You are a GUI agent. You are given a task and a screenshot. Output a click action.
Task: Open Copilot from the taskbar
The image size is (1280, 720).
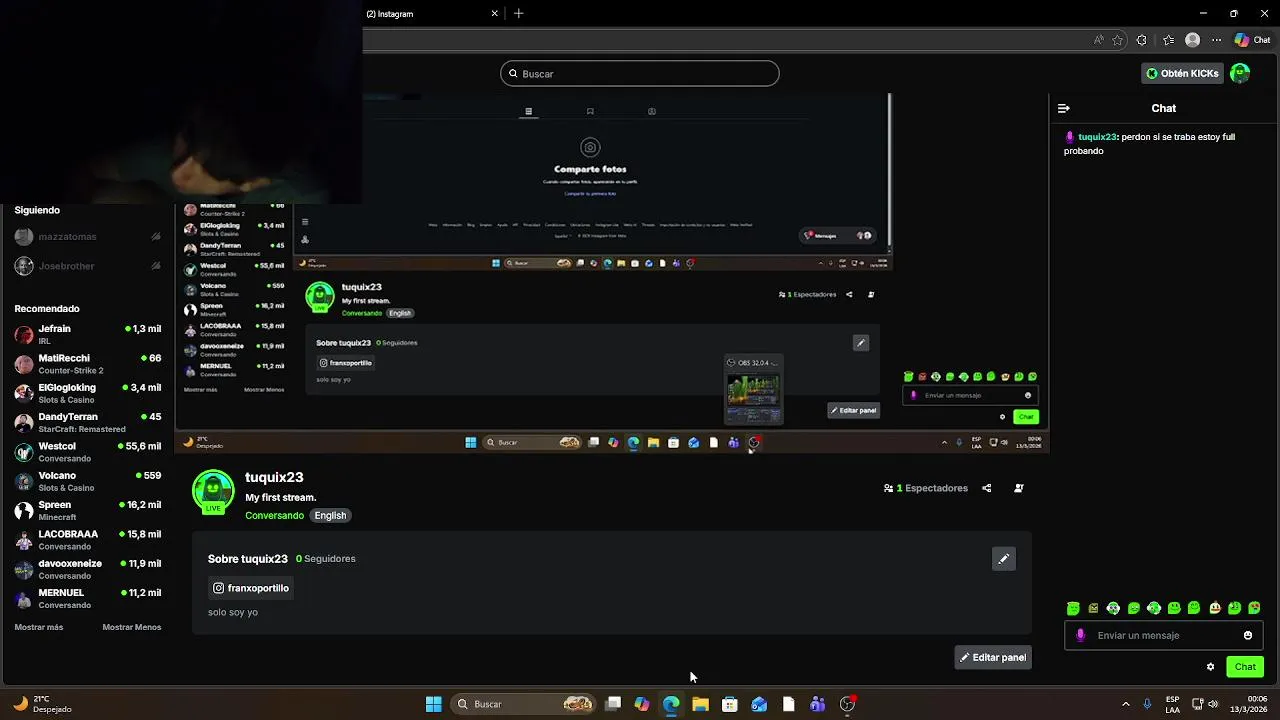(642, 704)
